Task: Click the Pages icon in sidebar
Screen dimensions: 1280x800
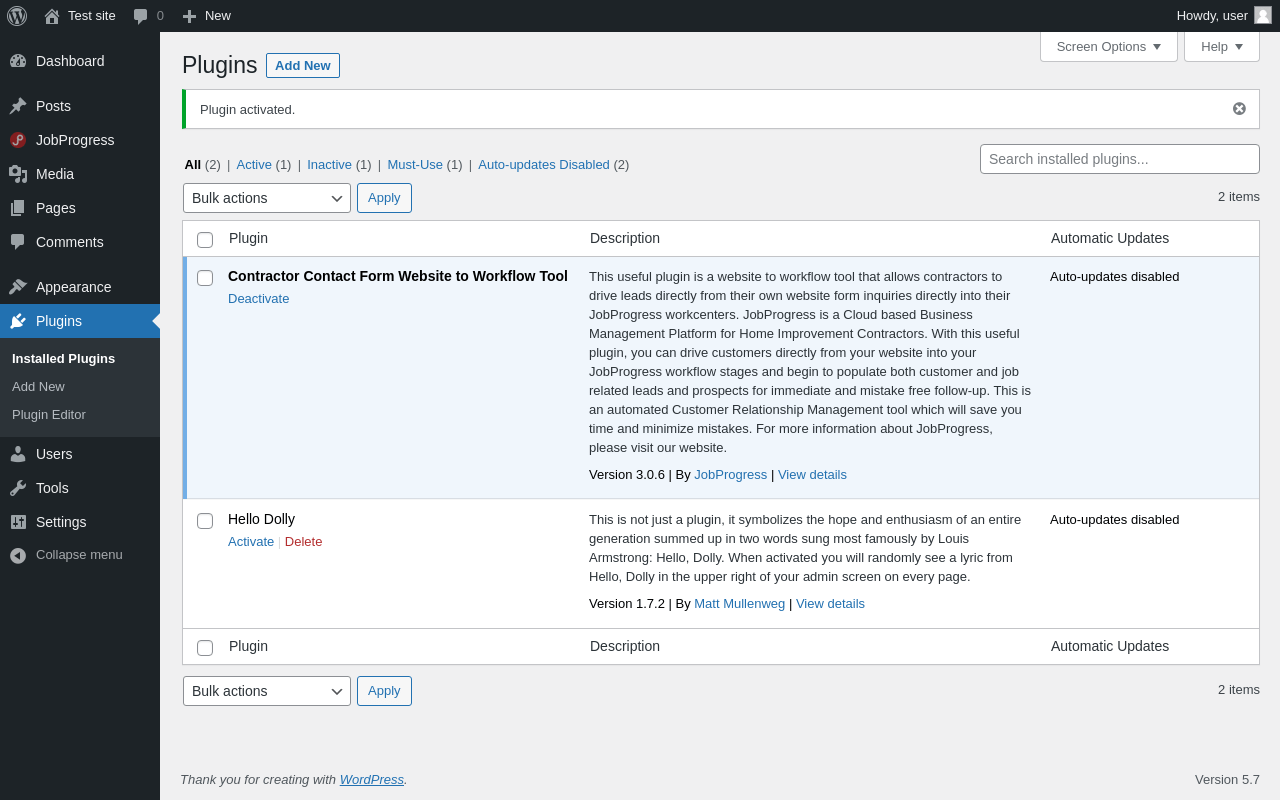Action: [x=18, y=208]
